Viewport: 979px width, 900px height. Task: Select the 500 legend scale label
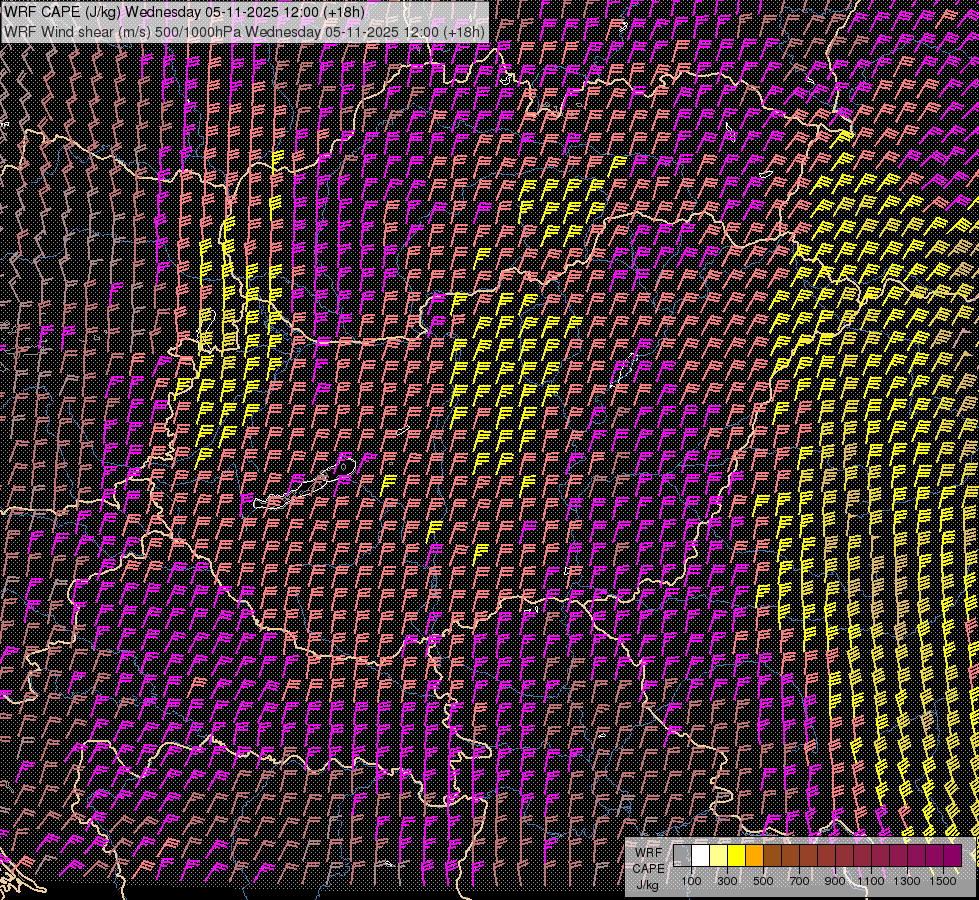tap(763, 880)
